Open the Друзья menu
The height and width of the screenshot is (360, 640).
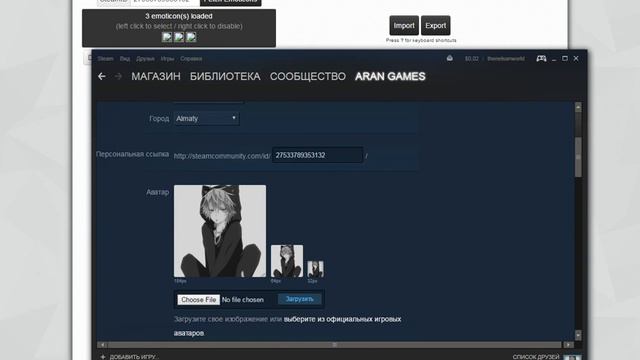coord(145,59)
